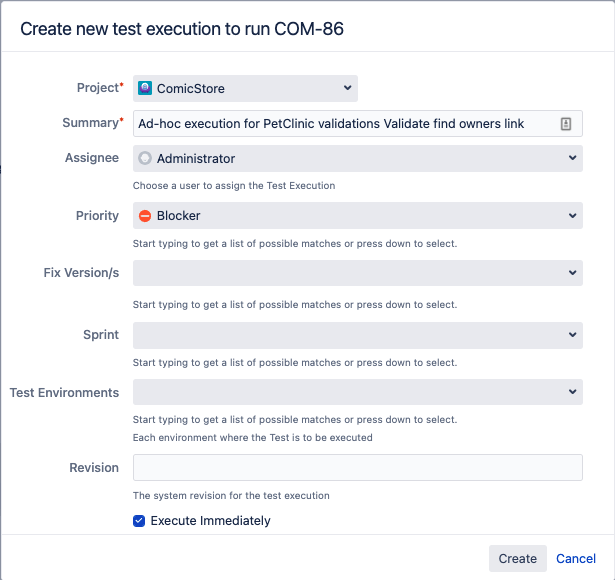Click the Administrator assignee field
The height and width of the screenshot is (580, 615).
click(x=358, y=158)
